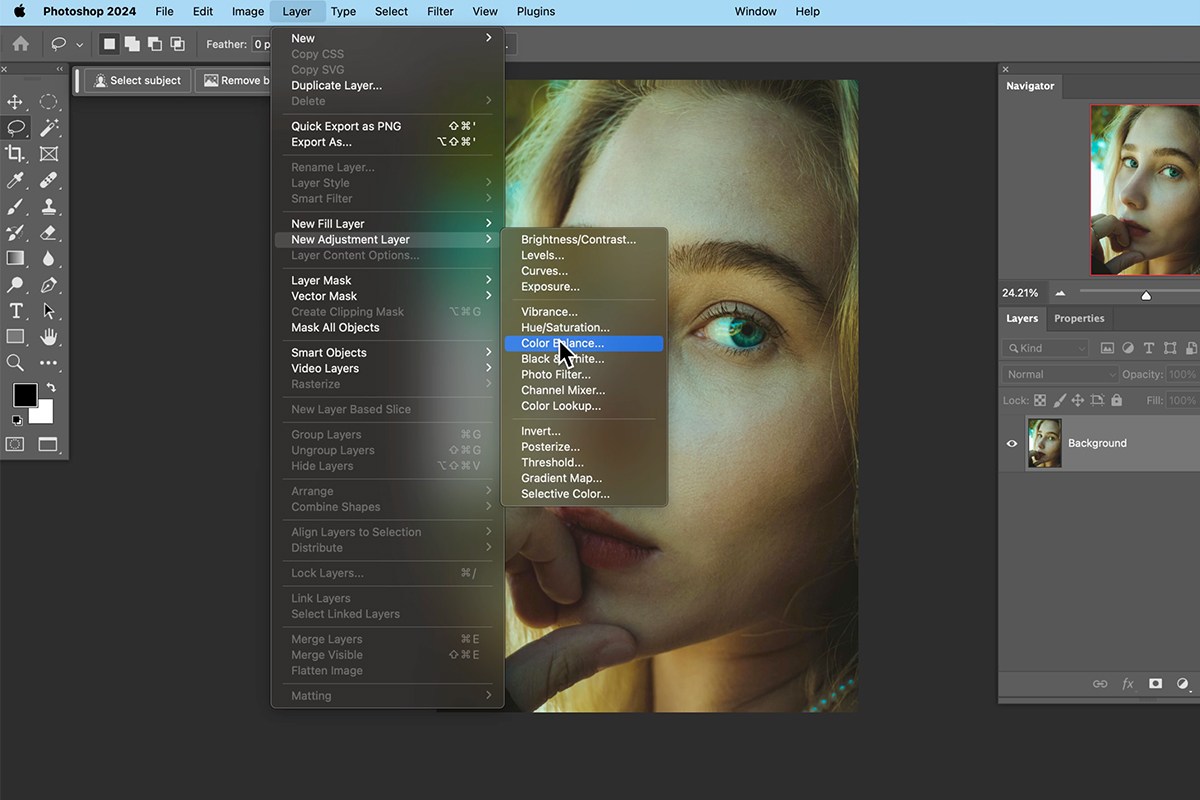Click Duplicate Layer menu entry

pyautogui.click(x=336, y=85)
